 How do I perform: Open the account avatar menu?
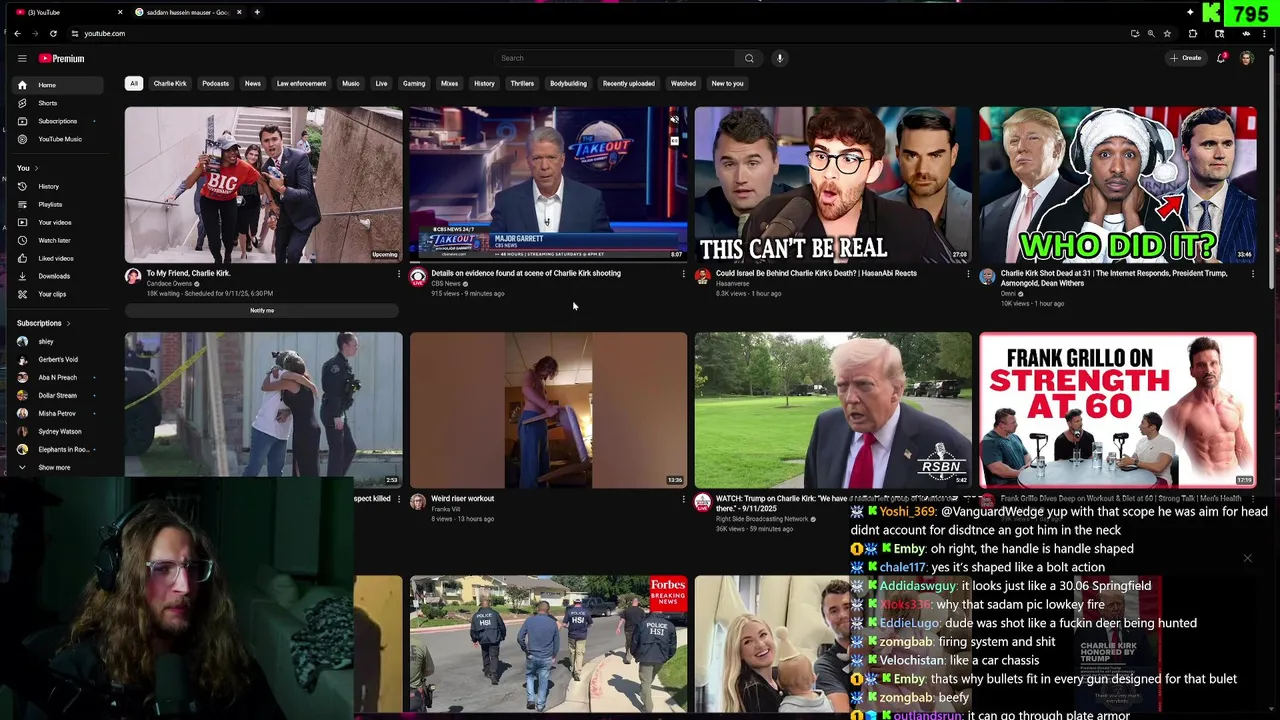[x=1247, y=58]
